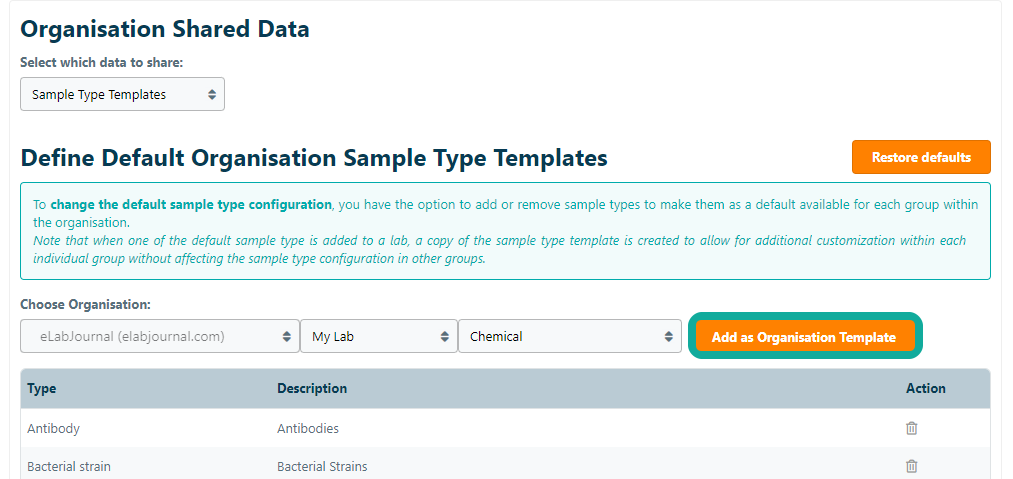
Task: Click the 'Select which data to share' label
Action: (x=101, y=62)
